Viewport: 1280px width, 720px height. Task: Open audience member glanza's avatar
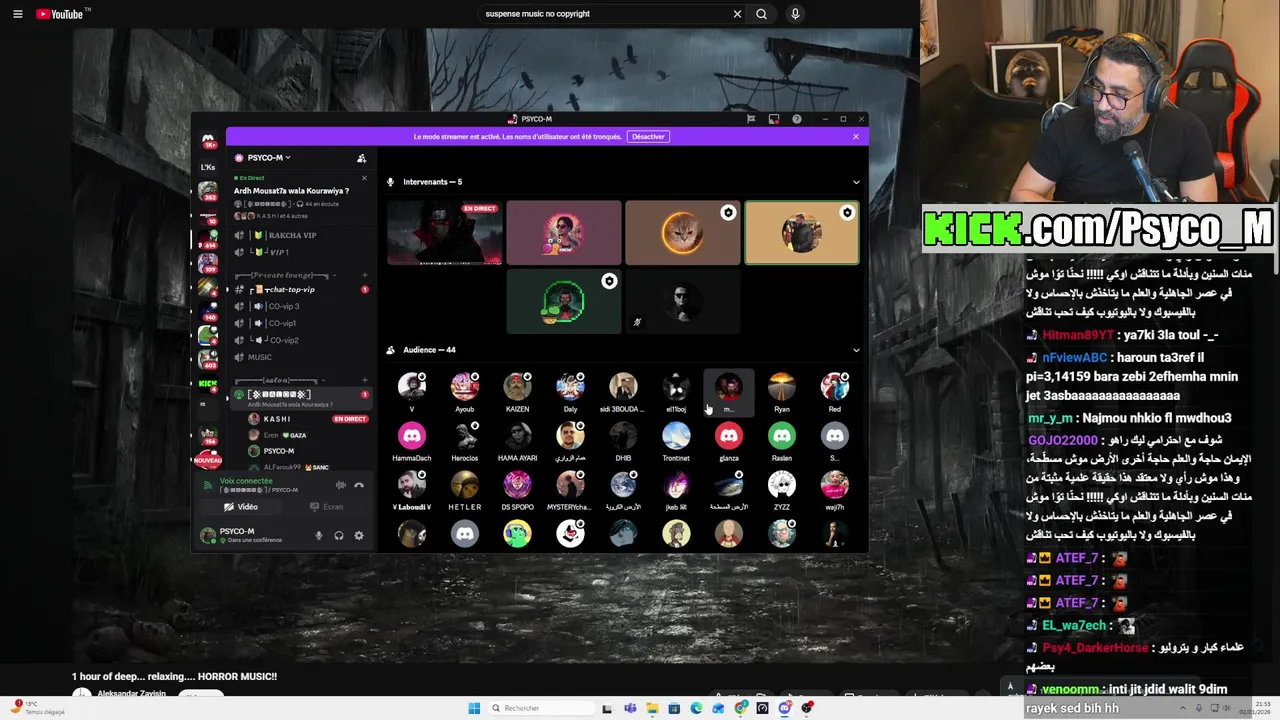click(x=729, y=436)
